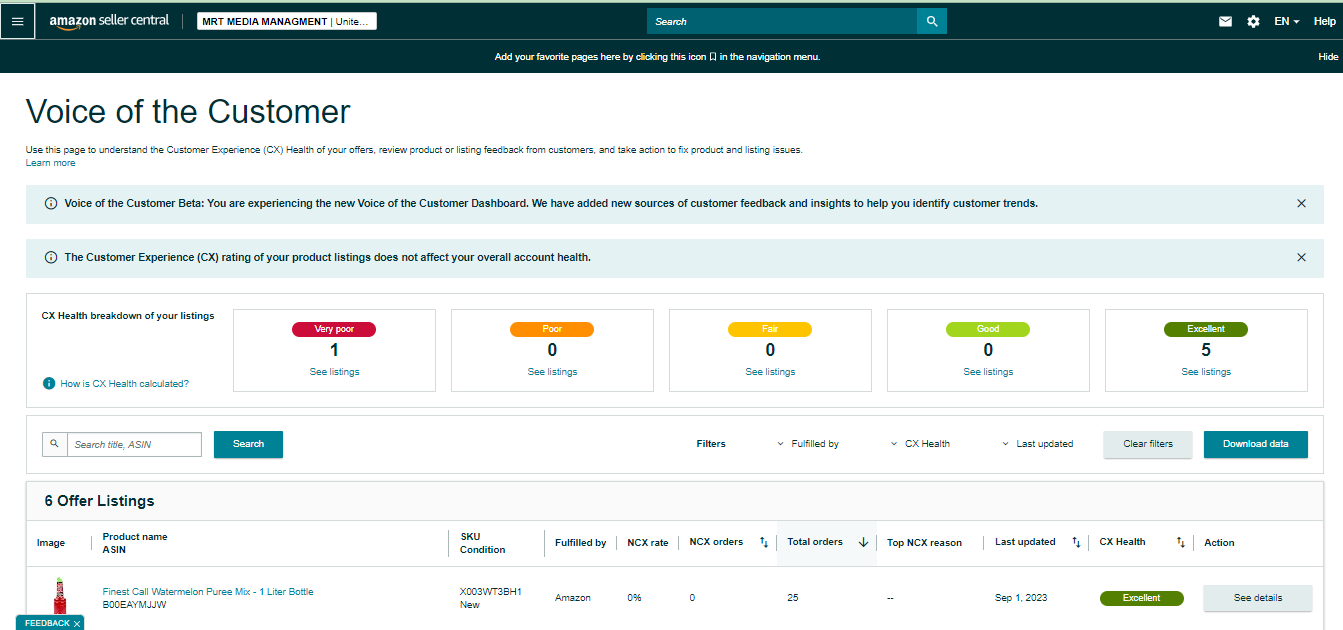Click the search magnifier button in header
The width and height of the screenshot is (1343, 630).
click(932, 21)
